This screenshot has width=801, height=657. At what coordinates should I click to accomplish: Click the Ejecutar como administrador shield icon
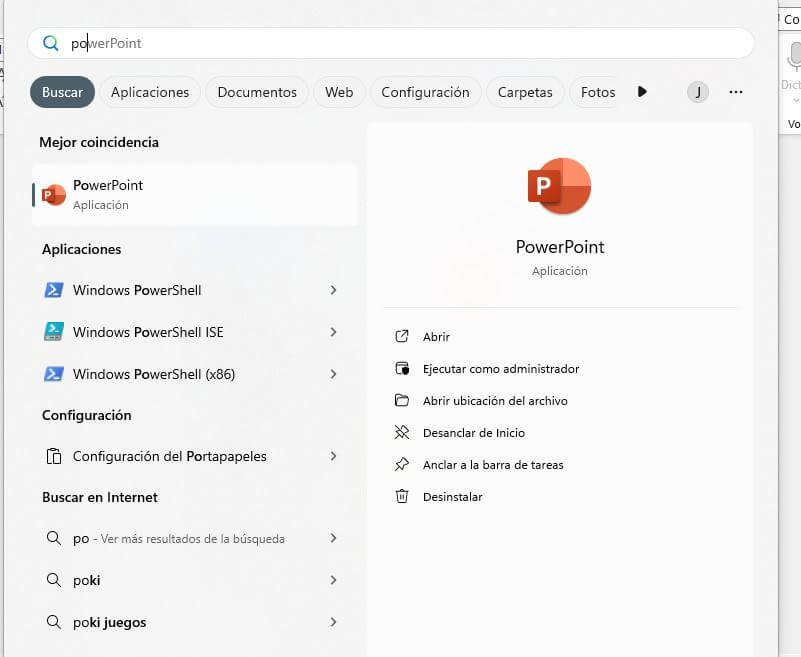402,369
